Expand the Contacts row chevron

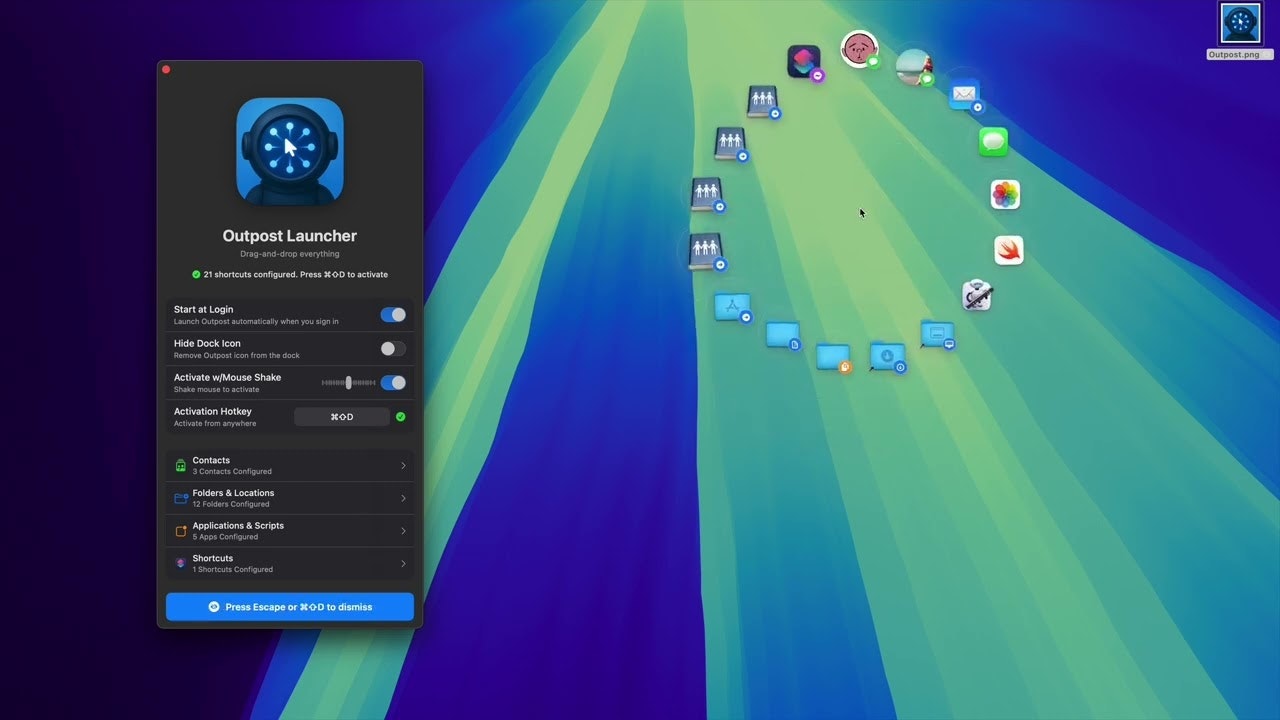[404, 466]
